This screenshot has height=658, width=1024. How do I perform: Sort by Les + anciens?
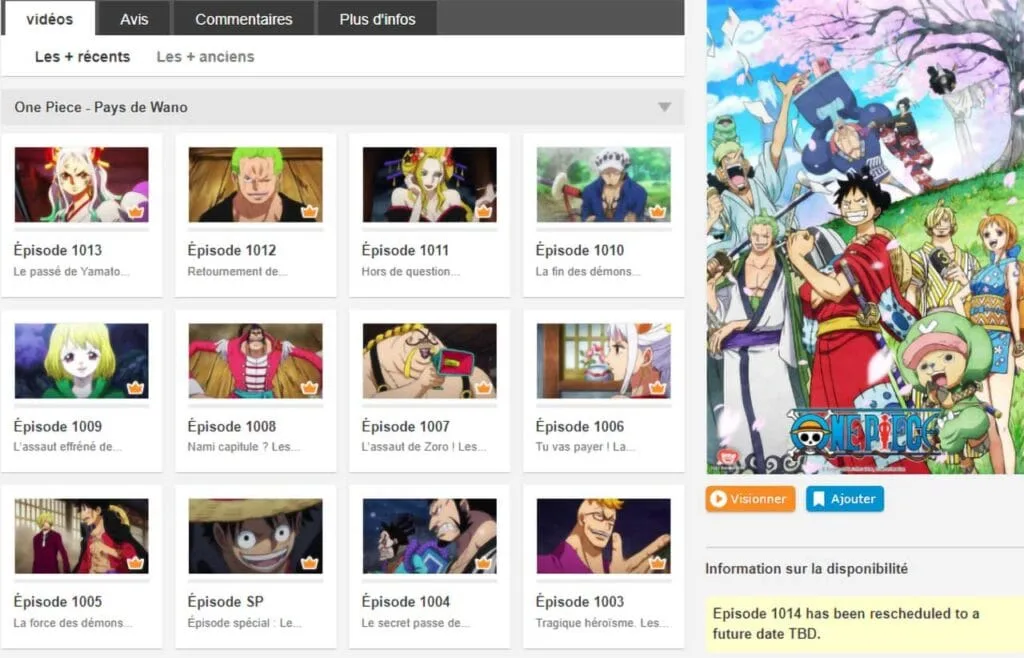coord(205,57)
